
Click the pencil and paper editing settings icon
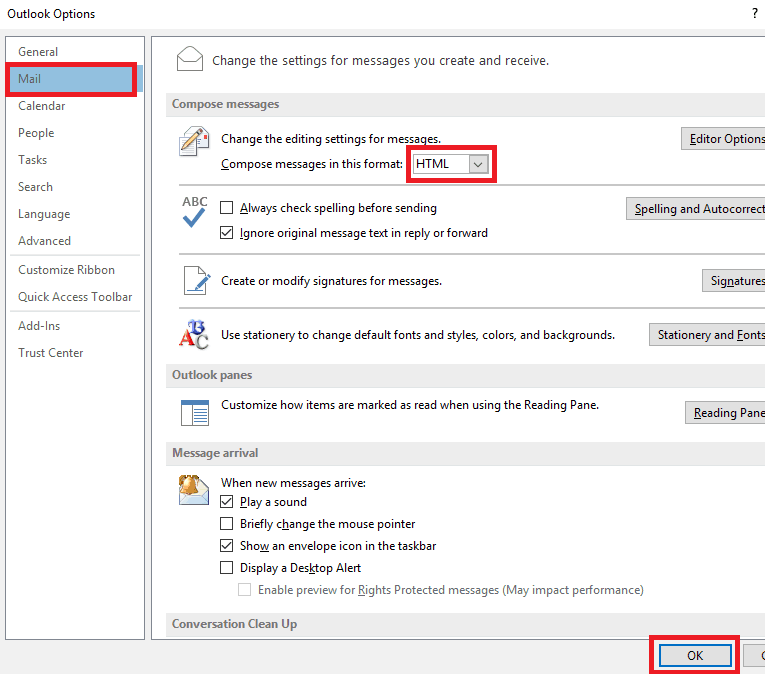[194, 141]
